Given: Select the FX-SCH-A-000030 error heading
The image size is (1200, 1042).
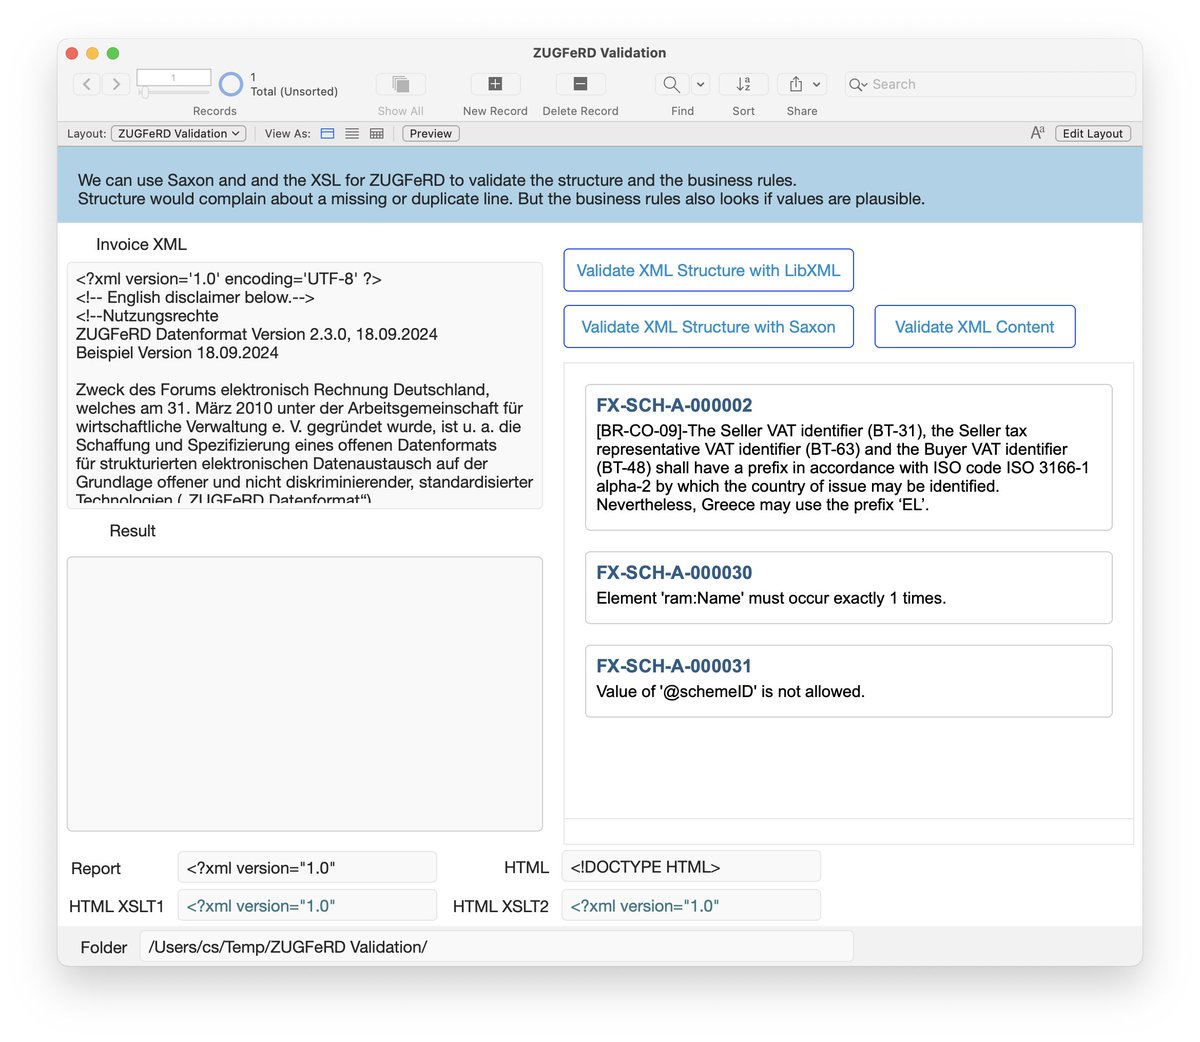Looking at the screenshot, I should tap(674, 572).
